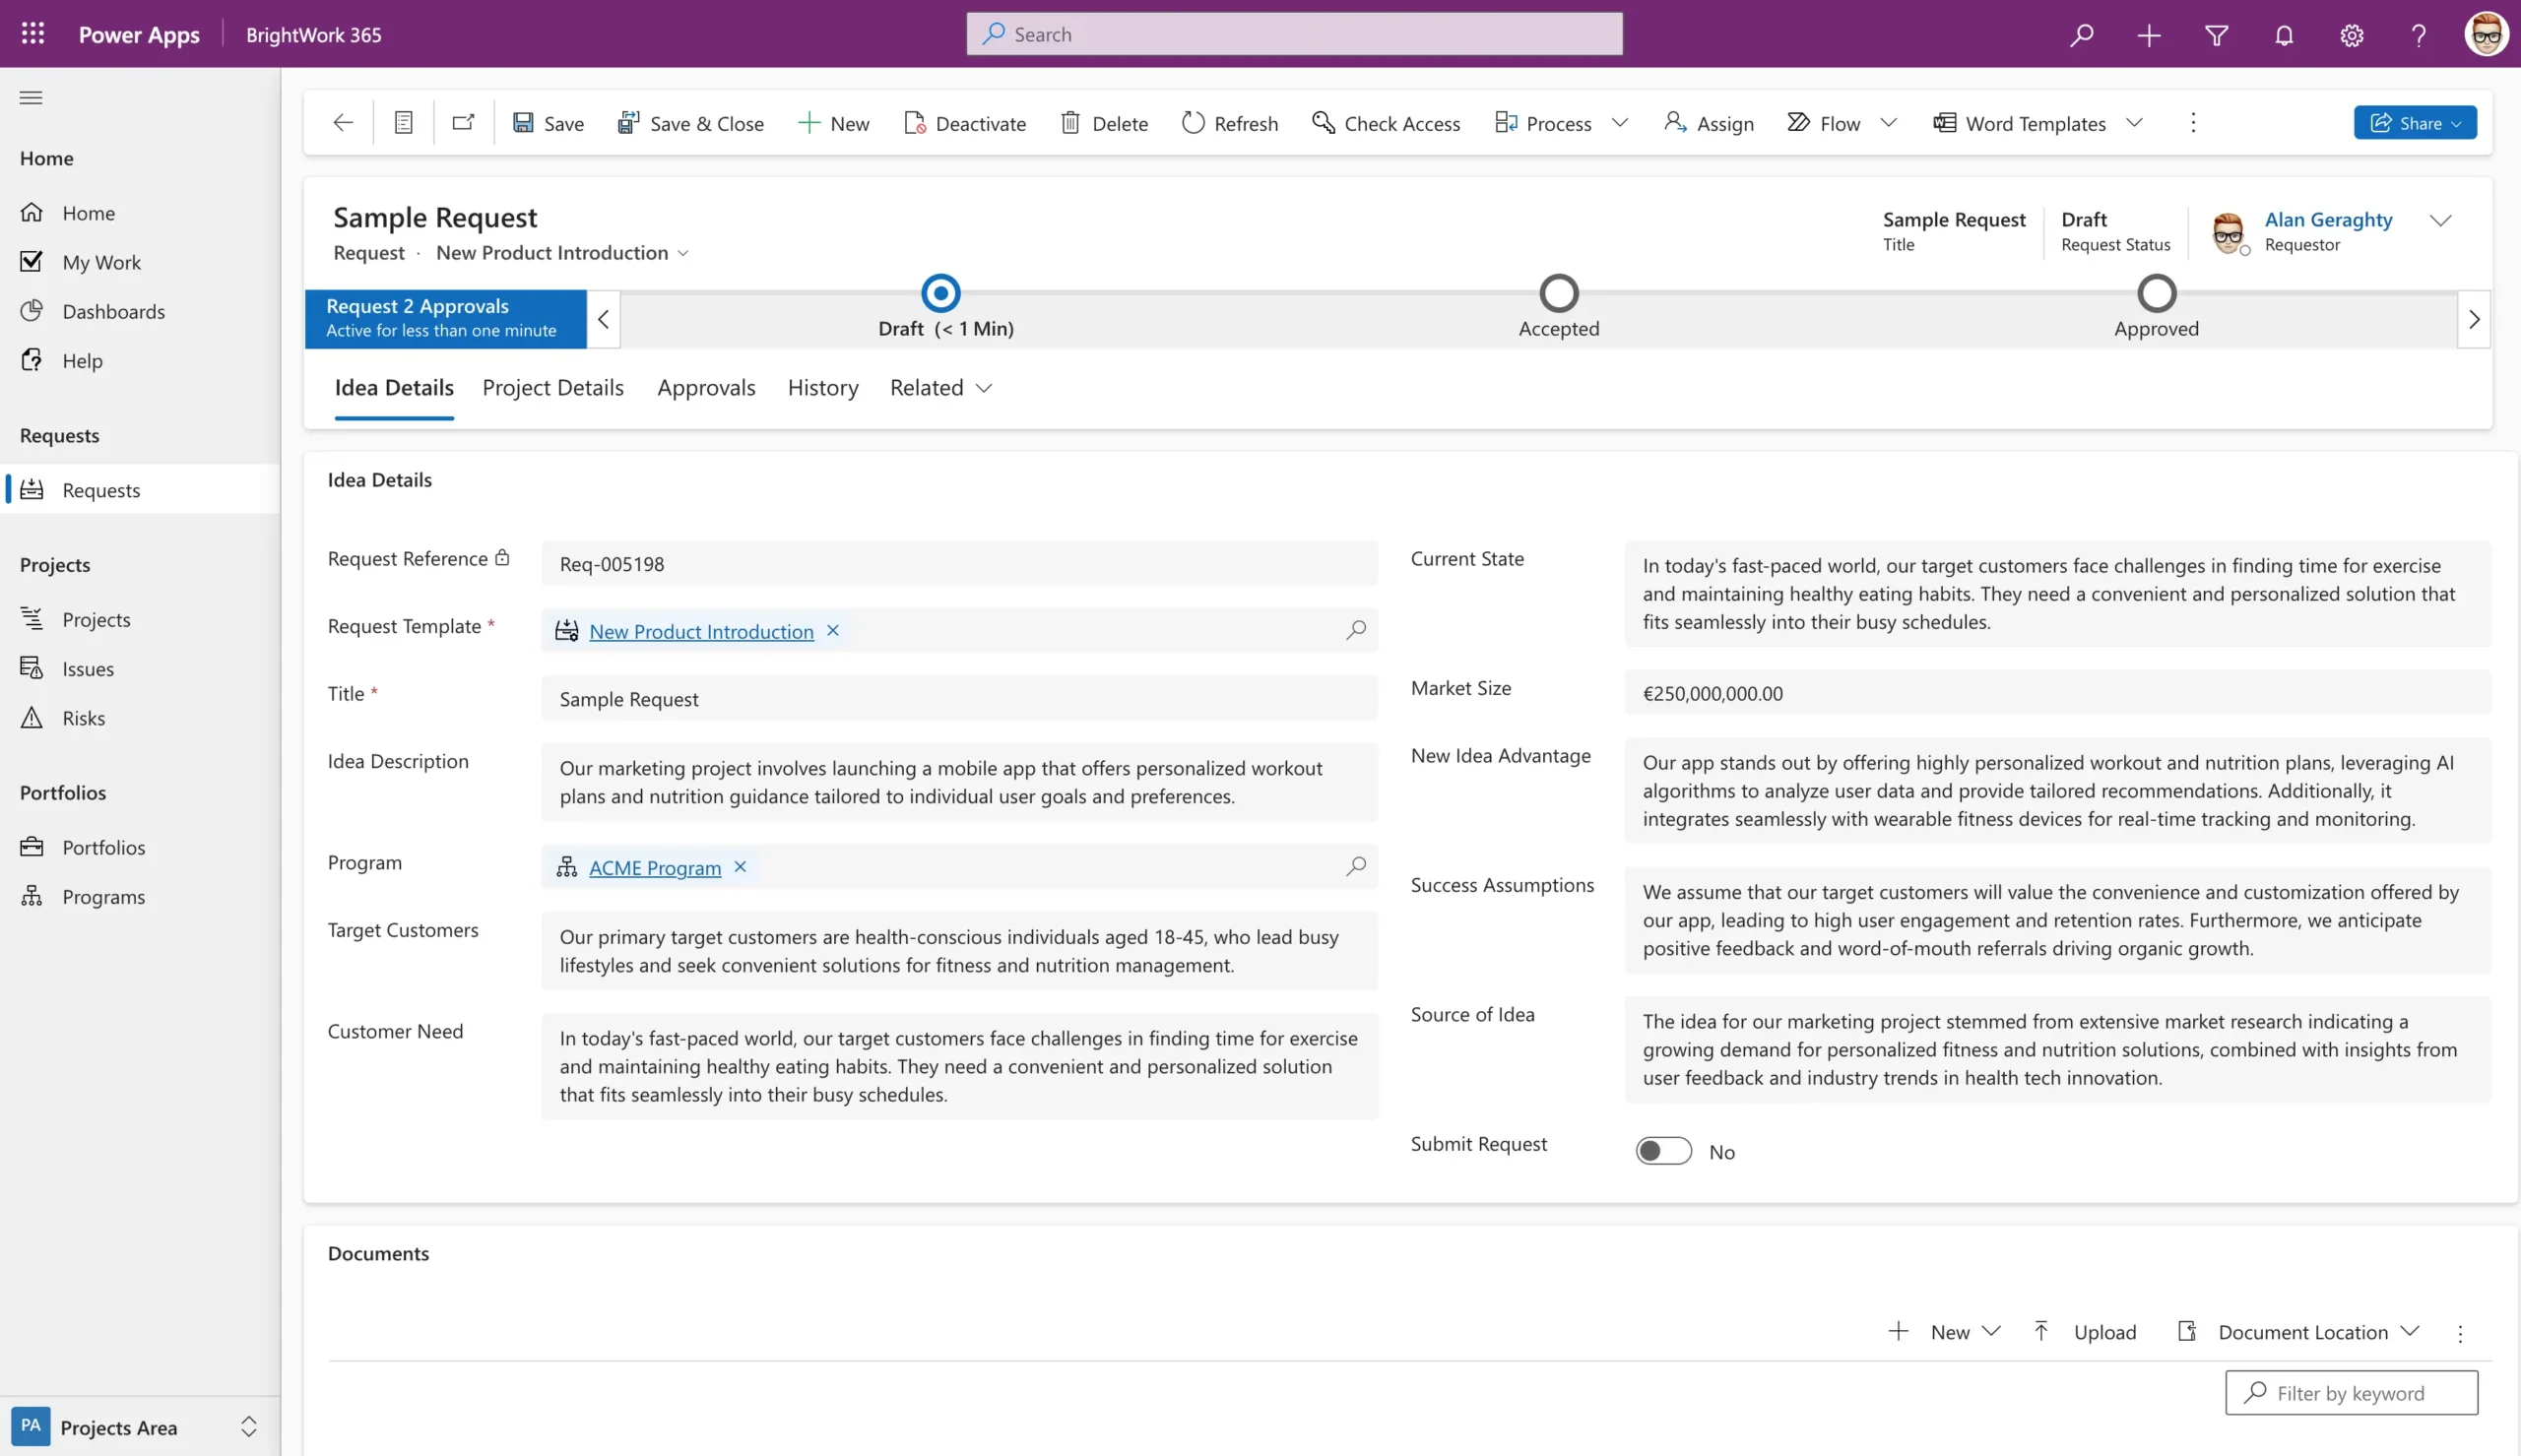The width and height of the screenshot is (2521, 1456).
Task: Open the Power Apps app launcher grid
Action: pos(31,33)
